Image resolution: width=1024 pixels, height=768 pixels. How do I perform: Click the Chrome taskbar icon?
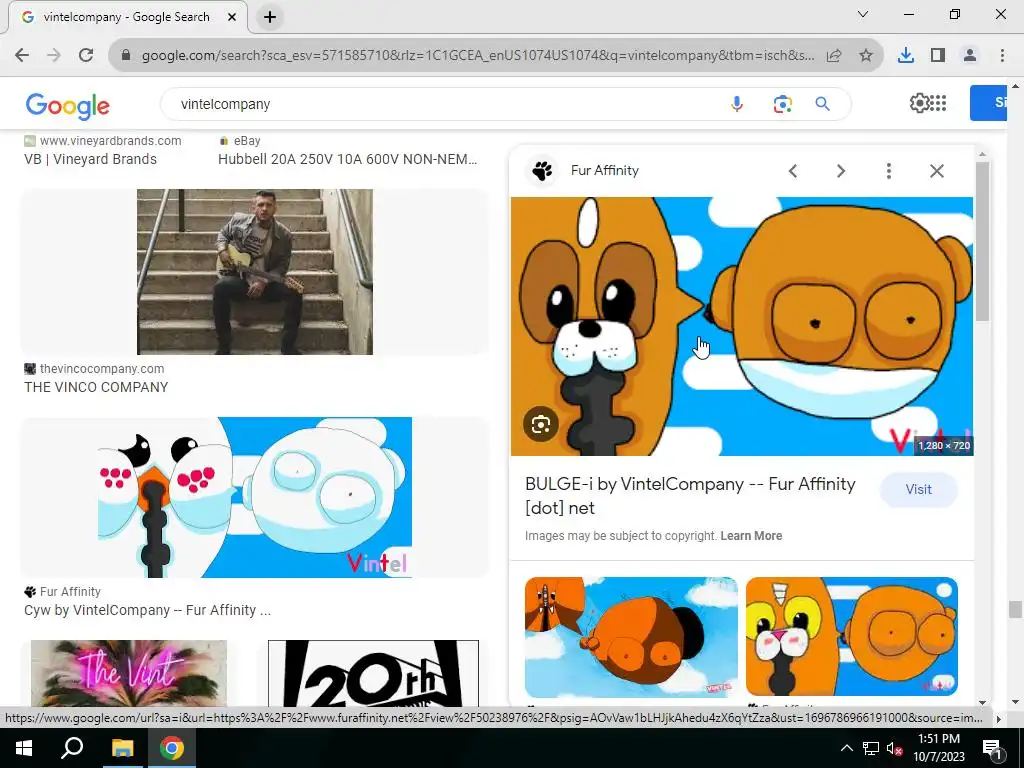coord(172,748)
